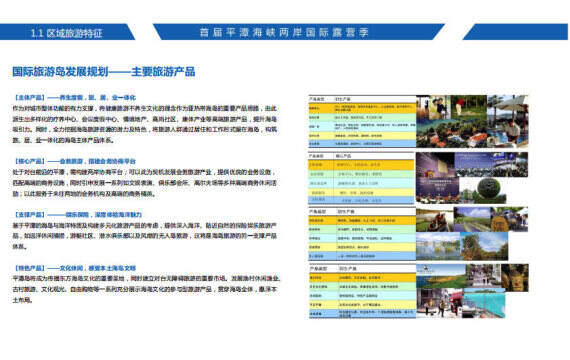The image size is (570, 360).
Task: Click the paragraph text under 【核心产品】
Action: (x=145, y=183)
